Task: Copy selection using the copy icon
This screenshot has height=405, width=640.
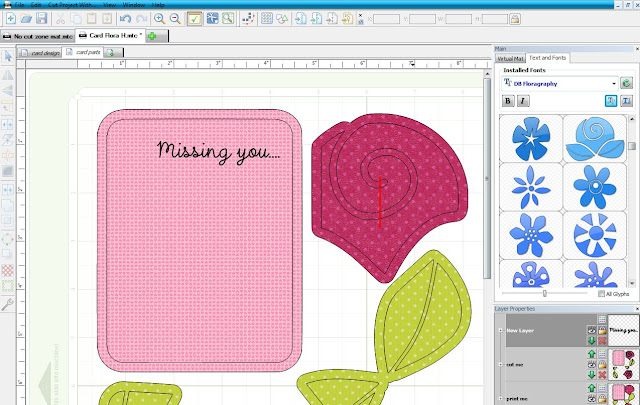Action: point(76,18)
